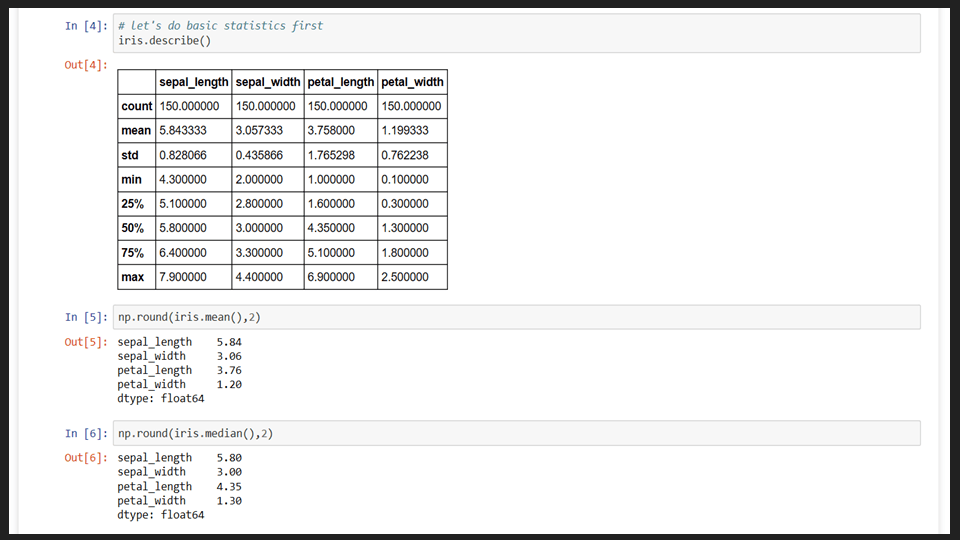Image resolution: width=960 pixels, height=540 pixels.
Task: Click the std value 1.765298
Action: click(x=331, y=156)
